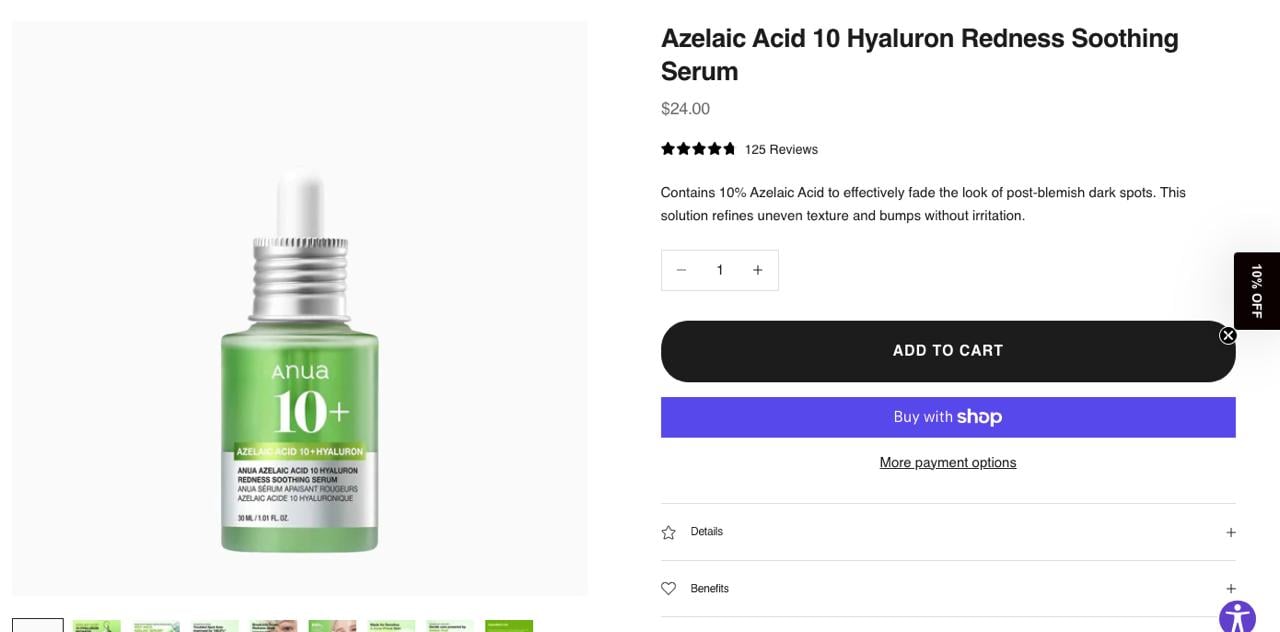Expand Details using its plus sign
The image size is (1280, 632).
pos(1231,533)
